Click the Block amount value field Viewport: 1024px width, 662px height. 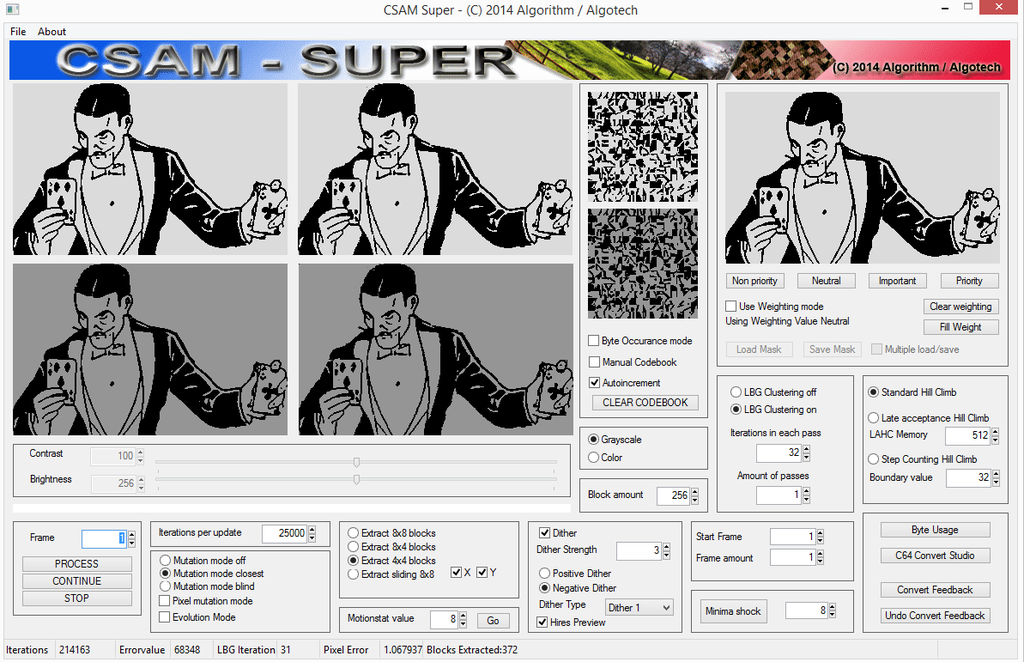click(673, 496)
